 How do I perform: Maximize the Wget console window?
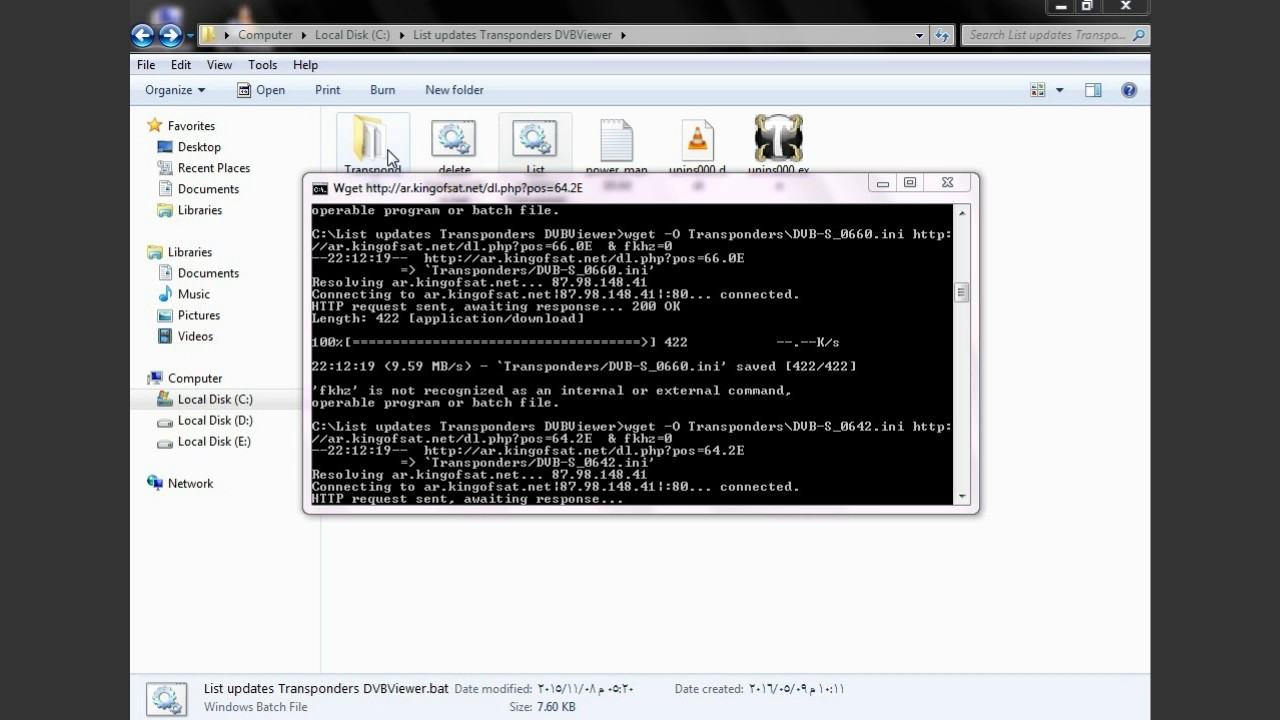pyautogui.click(x=910, y=183)
